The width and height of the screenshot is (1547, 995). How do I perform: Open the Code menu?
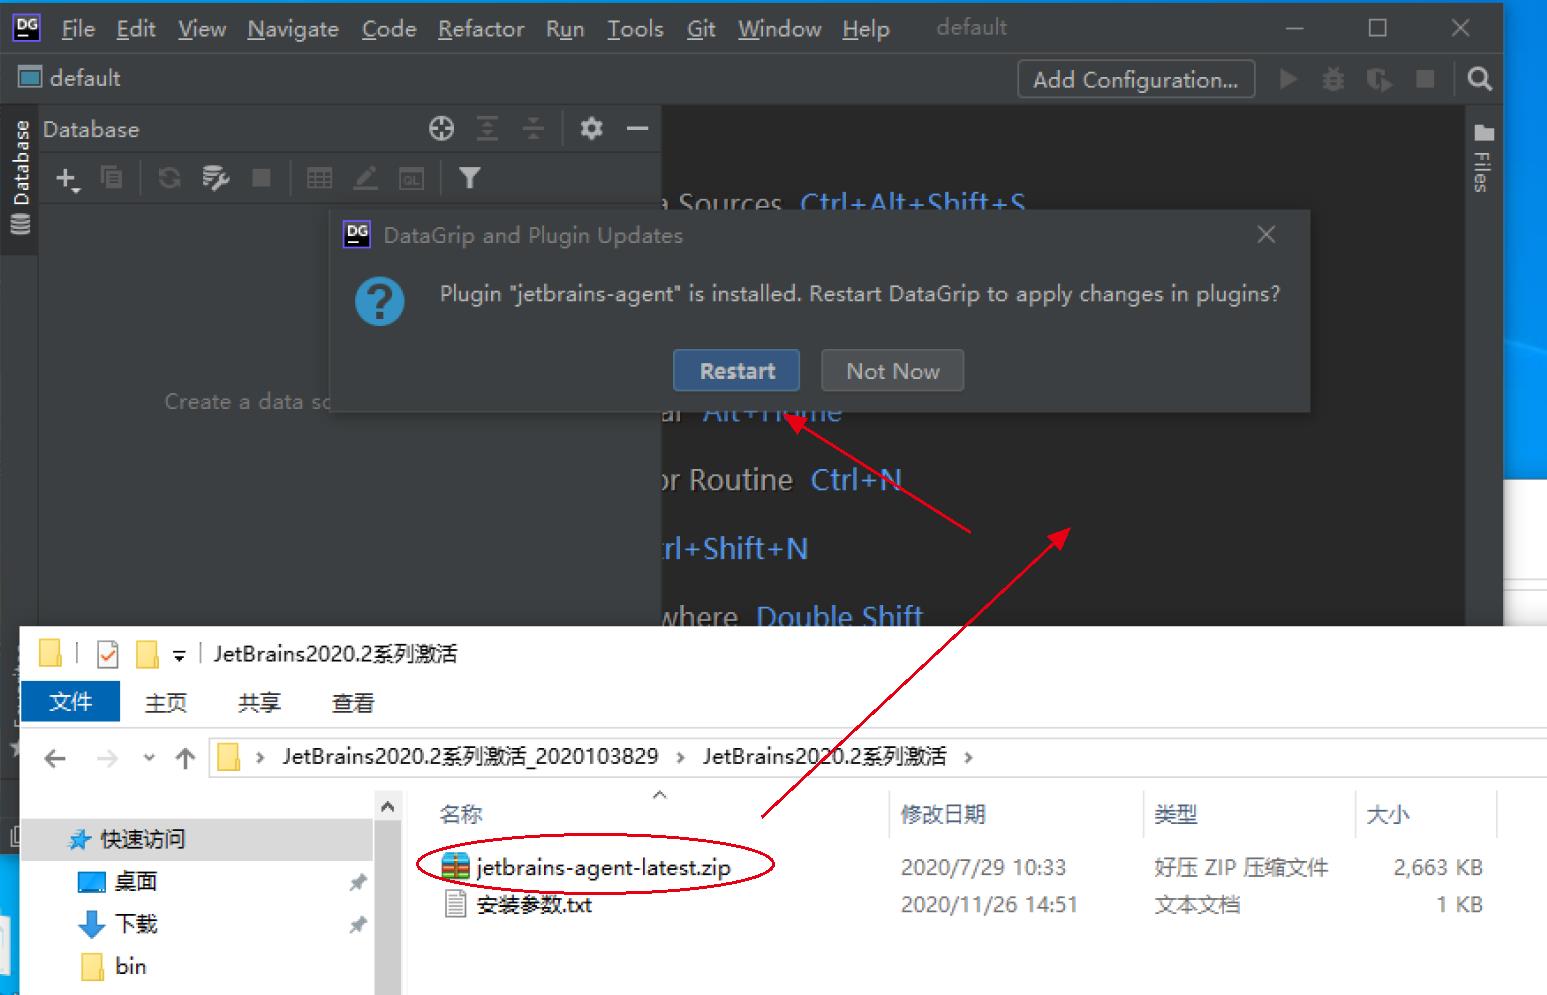388,29
